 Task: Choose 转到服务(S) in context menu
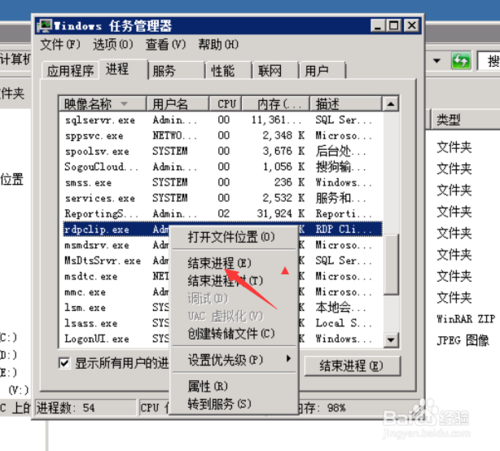[220, 404]
